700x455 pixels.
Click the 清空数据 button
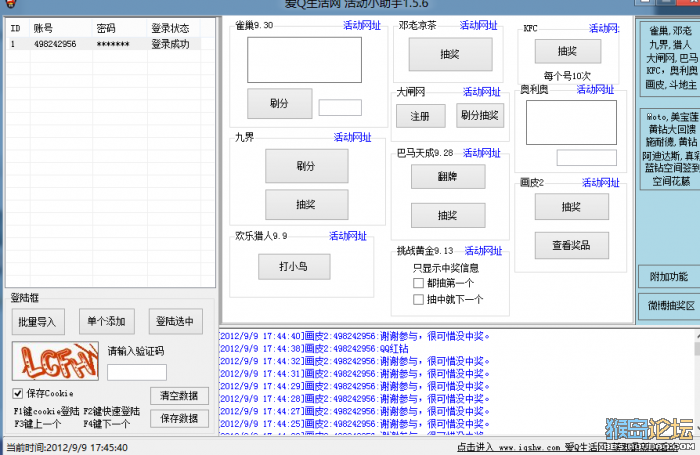179,396
